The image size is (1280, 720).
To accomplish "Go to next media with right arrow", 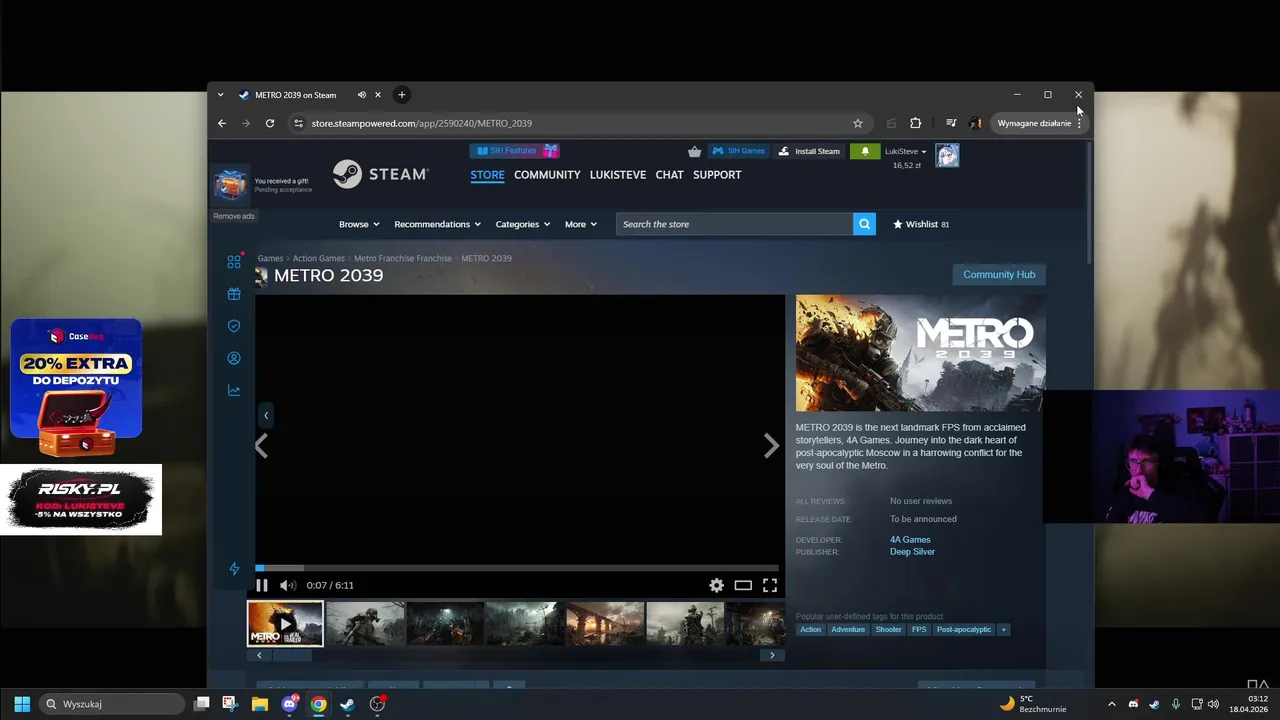I will pyautogui.click(x=771, y=446).
